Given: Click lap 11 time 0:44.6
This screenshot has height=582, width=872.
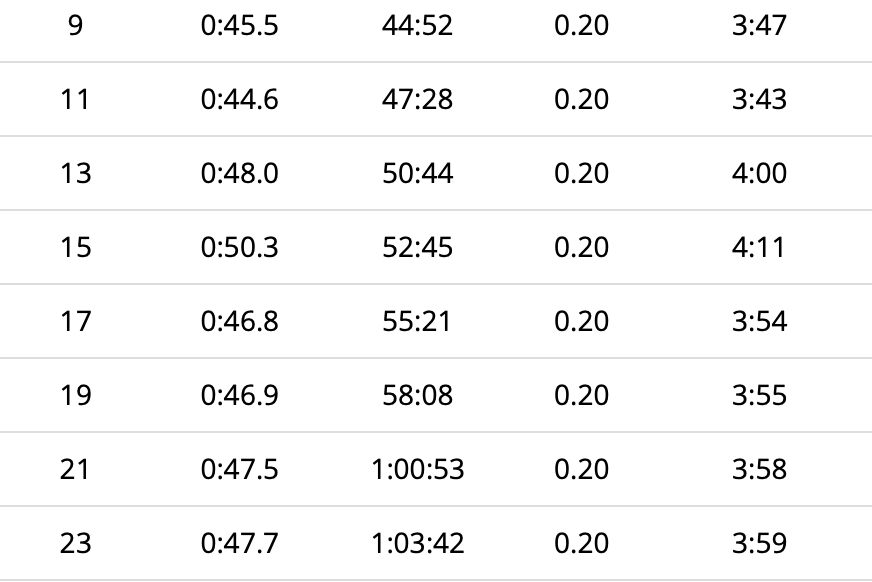Looking at the screenshot, I should click(x=239, y=100).
